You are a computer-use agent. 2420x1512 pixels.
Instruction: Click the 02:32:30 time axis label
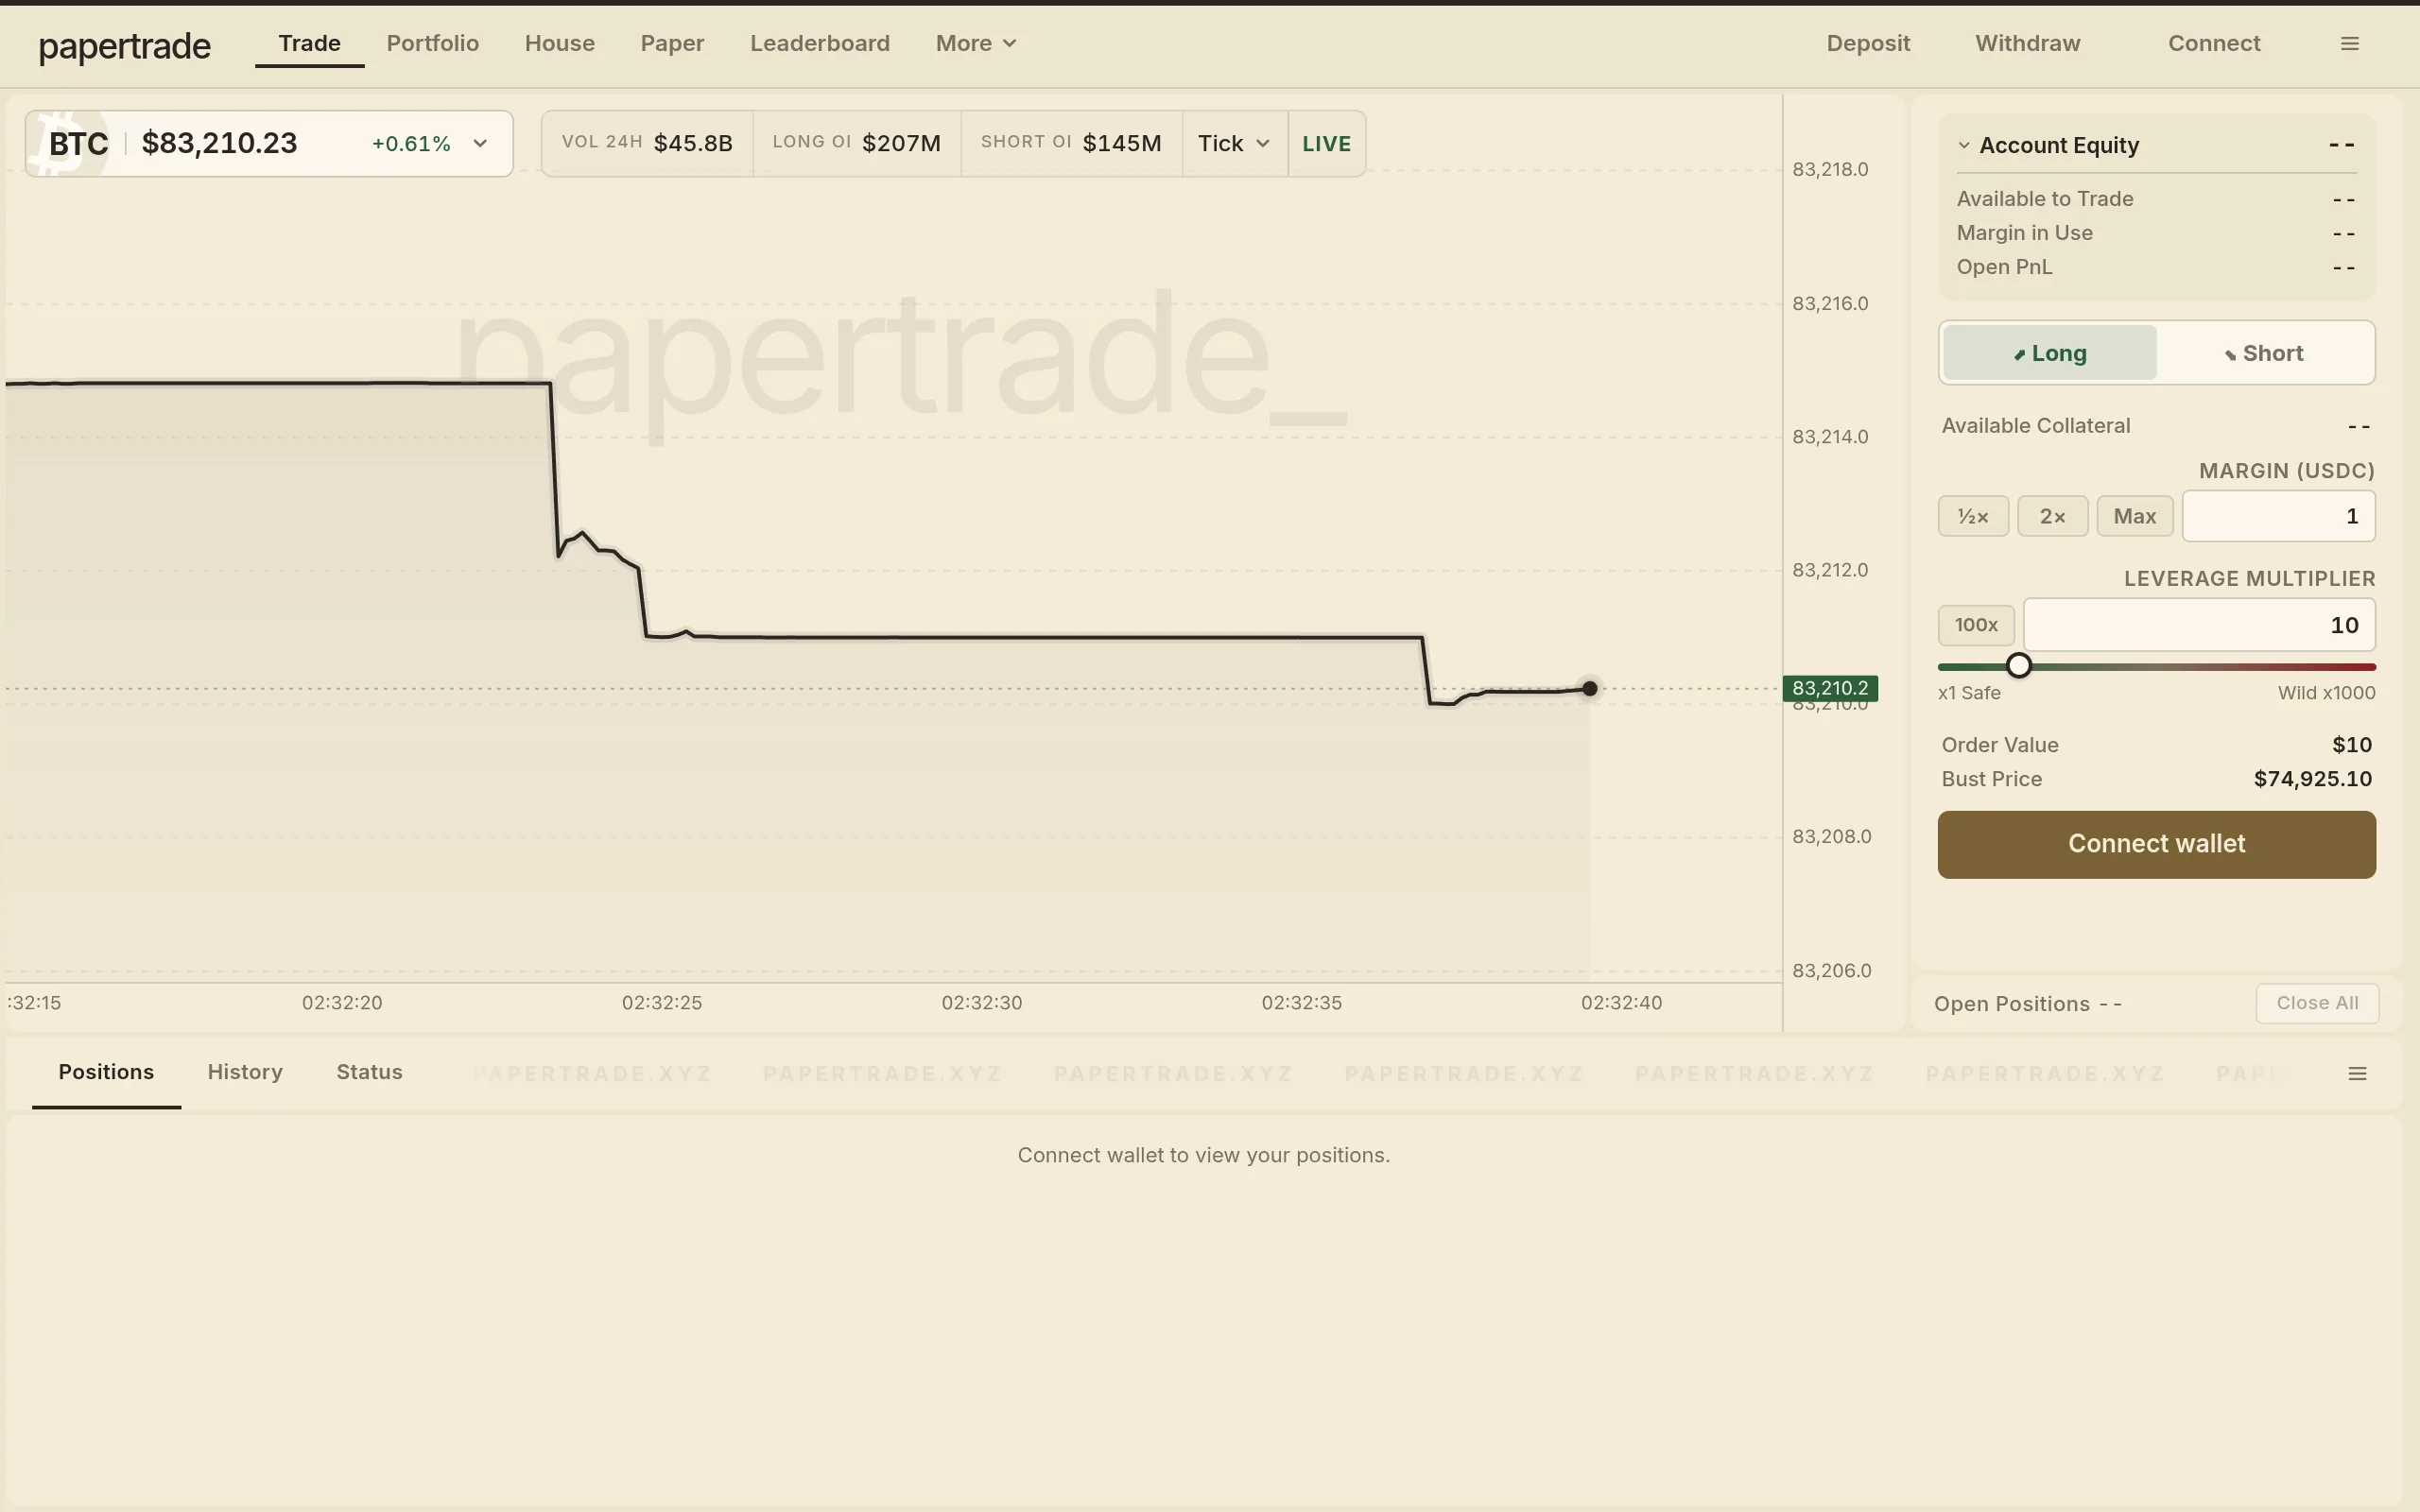pos(981,1003)
